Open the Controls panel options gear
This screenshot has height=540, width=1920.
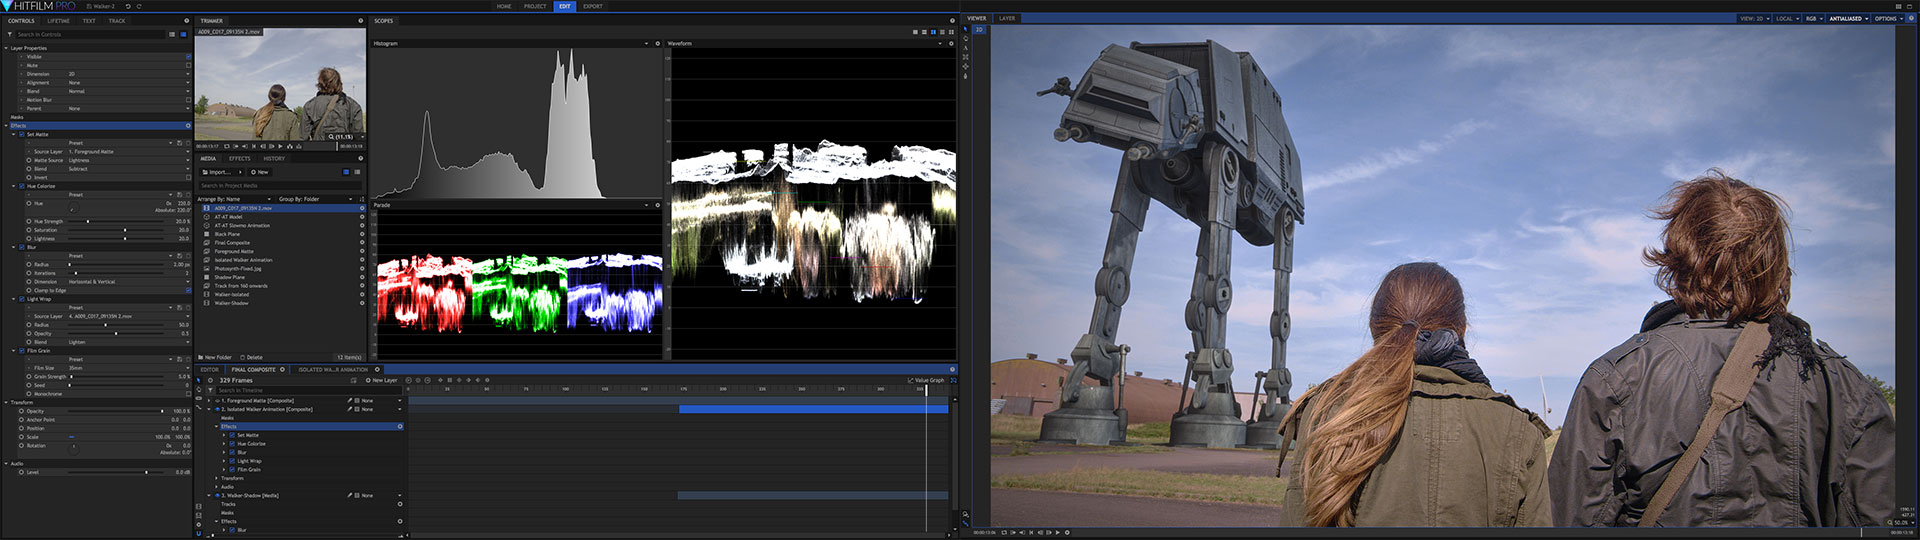coord(186,20)
